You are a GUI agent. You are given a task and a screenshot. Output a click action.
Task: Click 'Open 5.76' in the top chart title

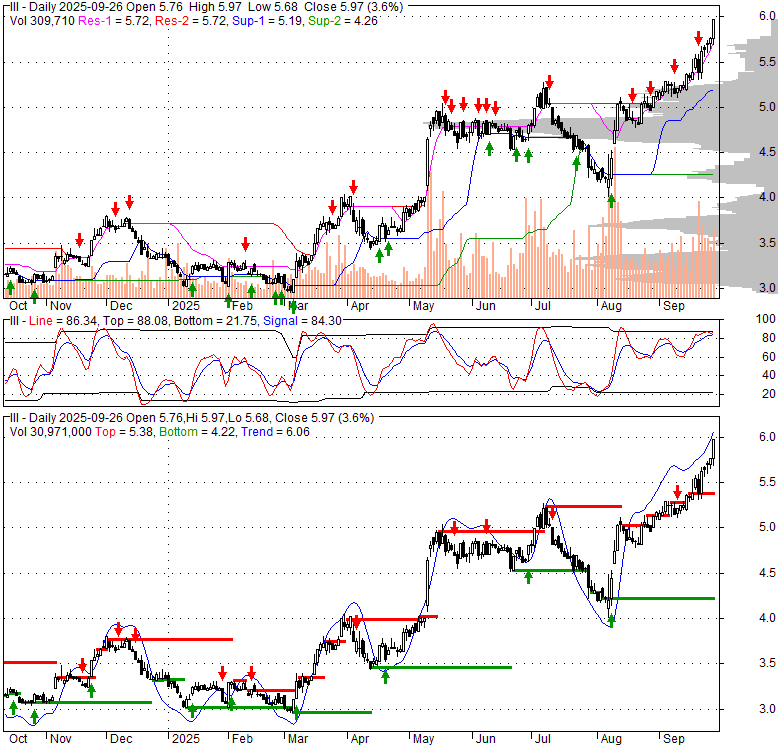(155, 7)
